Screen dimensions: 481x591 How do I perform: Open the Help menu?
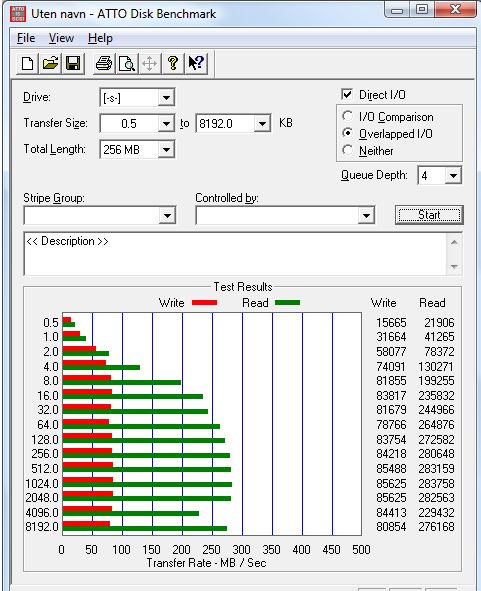[100, 38]
